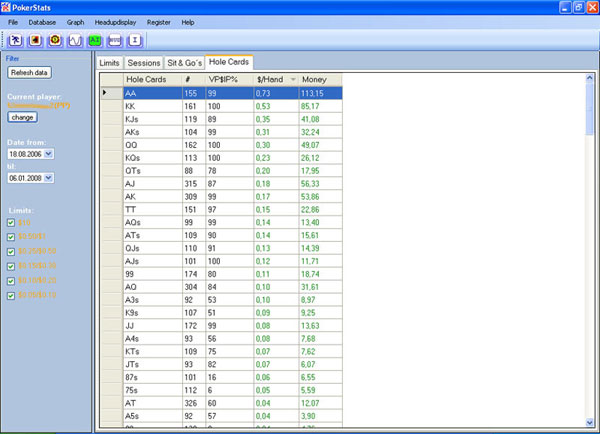Screen dimensions: 600x434
Task: Select the Hole Cards tab
Action: point(229,62)
